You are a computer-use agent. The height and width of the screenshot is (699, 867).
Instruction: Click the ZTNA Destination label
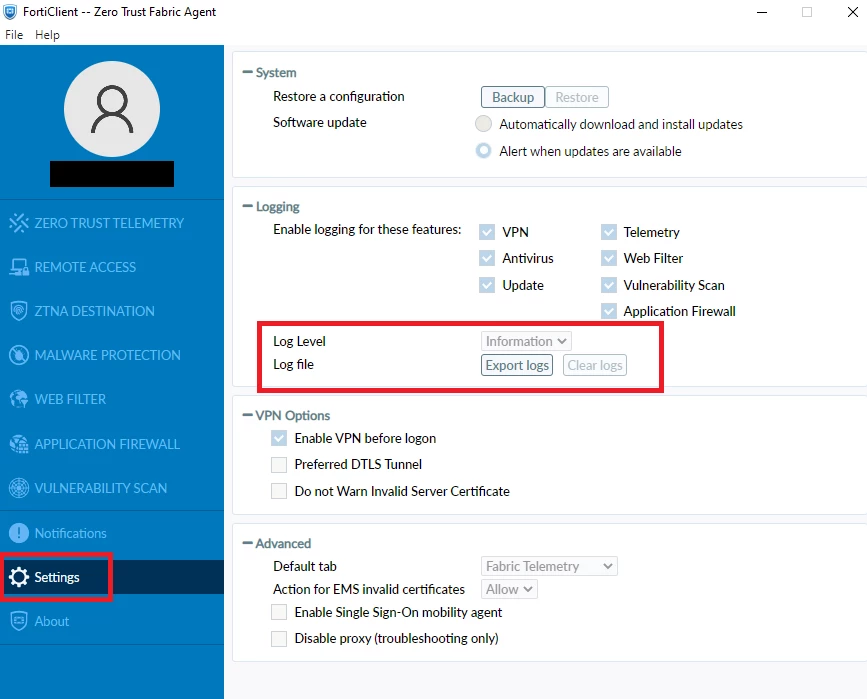click(95, 311)
